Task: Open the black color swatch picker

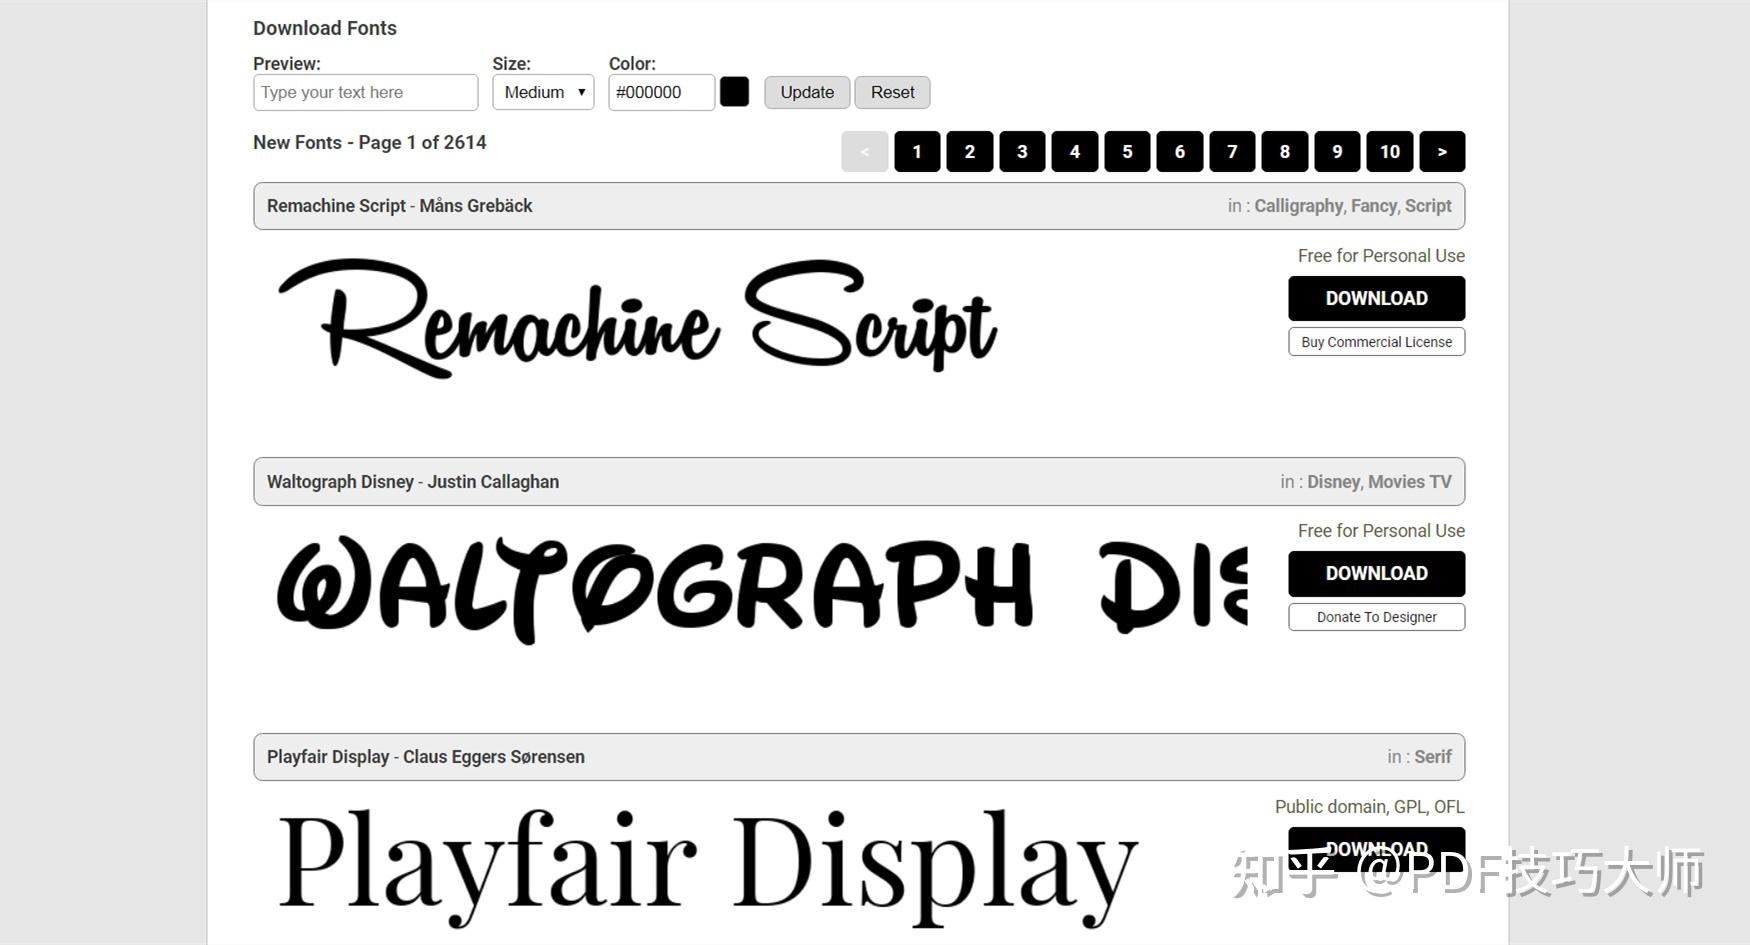Action: (734, 92)
